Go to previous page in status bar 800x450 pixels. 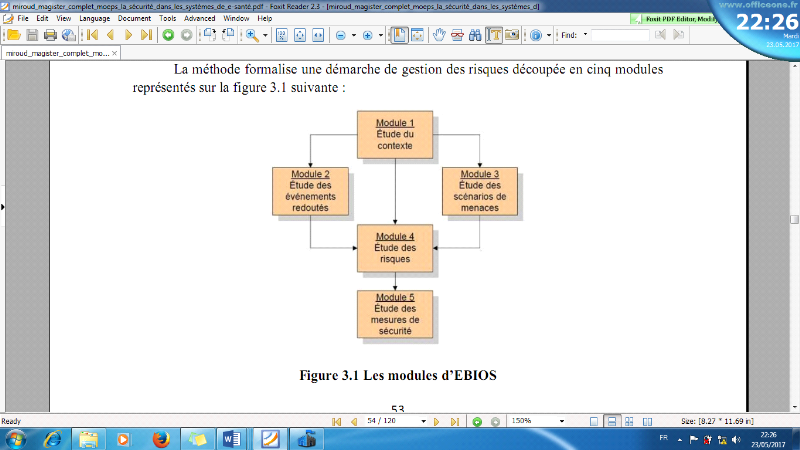click(354, 421)
